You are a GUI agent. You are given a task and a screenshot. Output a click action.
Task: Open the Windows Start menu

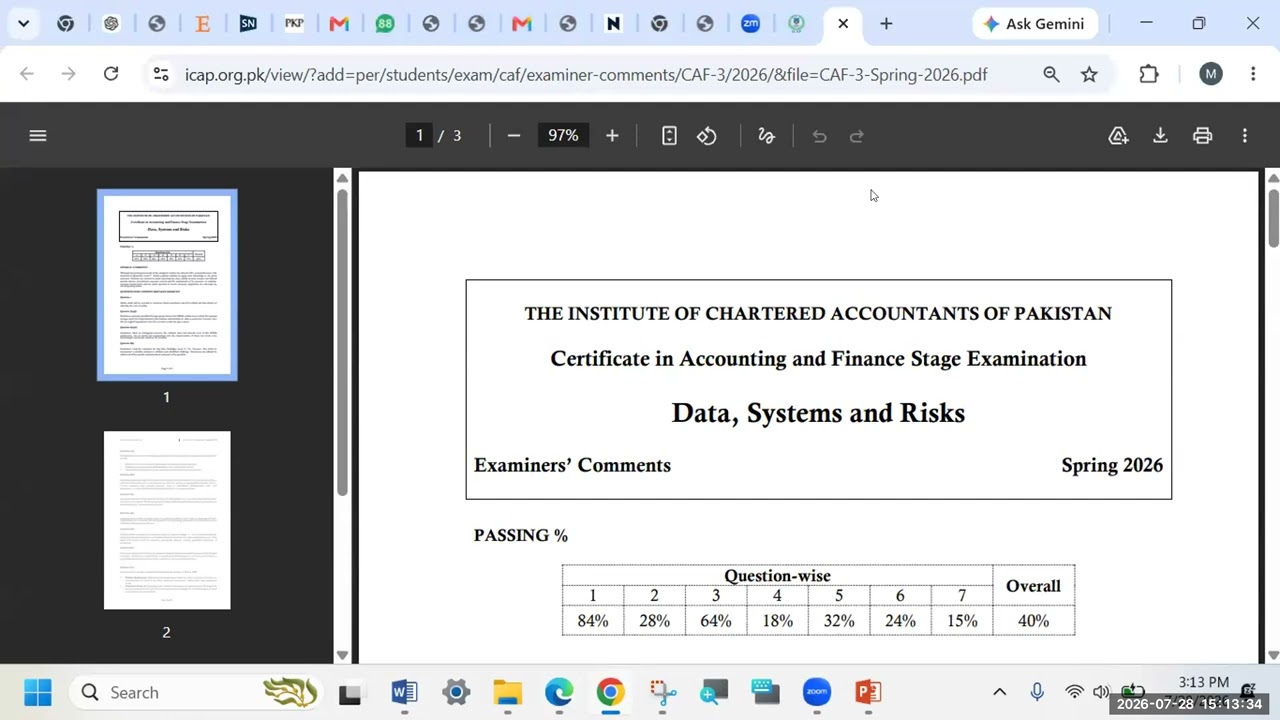click(38, 692)
